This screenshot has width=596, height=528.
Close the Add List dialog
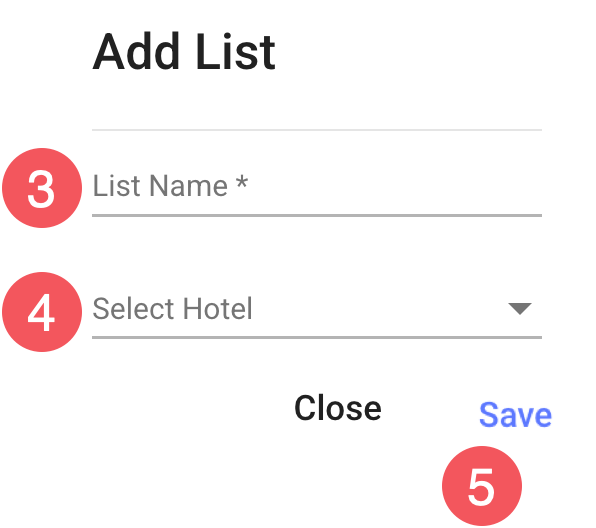tap(338, 408)
